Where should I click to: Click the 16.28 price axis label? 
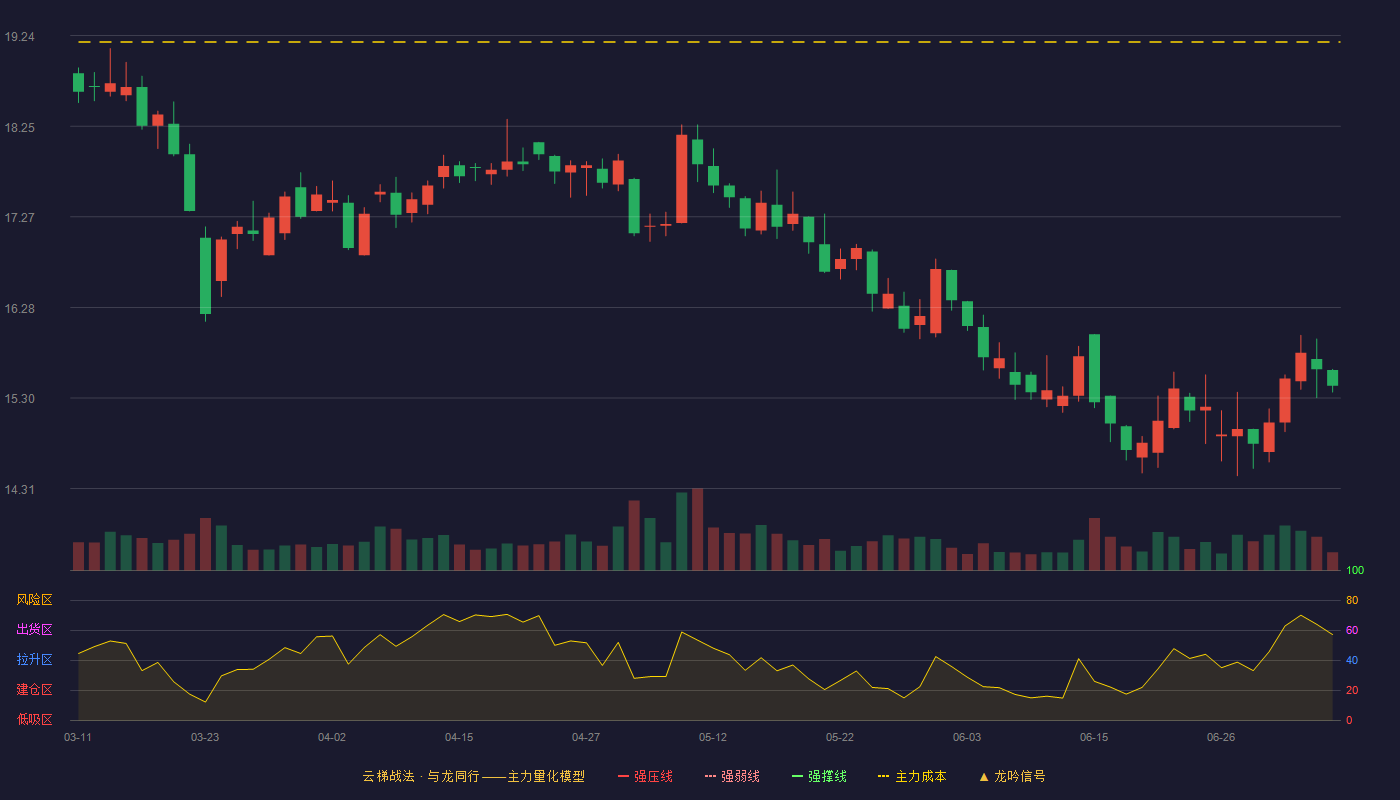click(19, 309)
